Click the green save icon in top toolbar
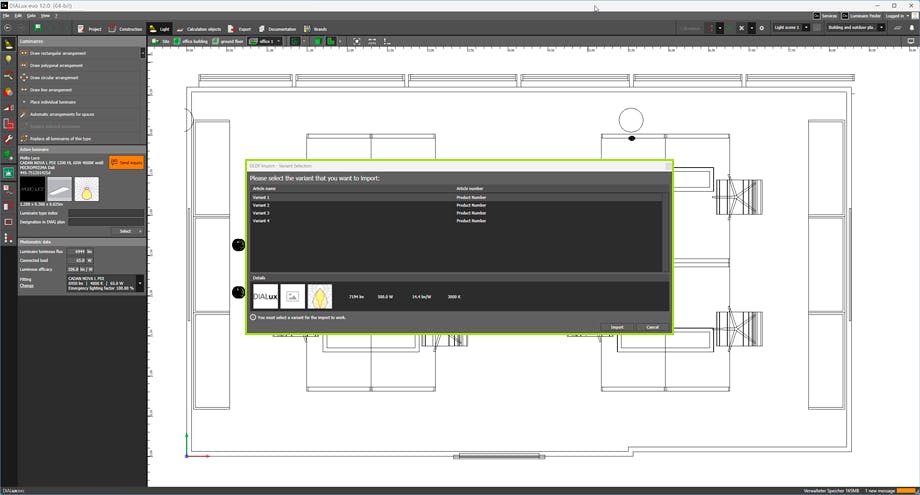 click(38, 28)
